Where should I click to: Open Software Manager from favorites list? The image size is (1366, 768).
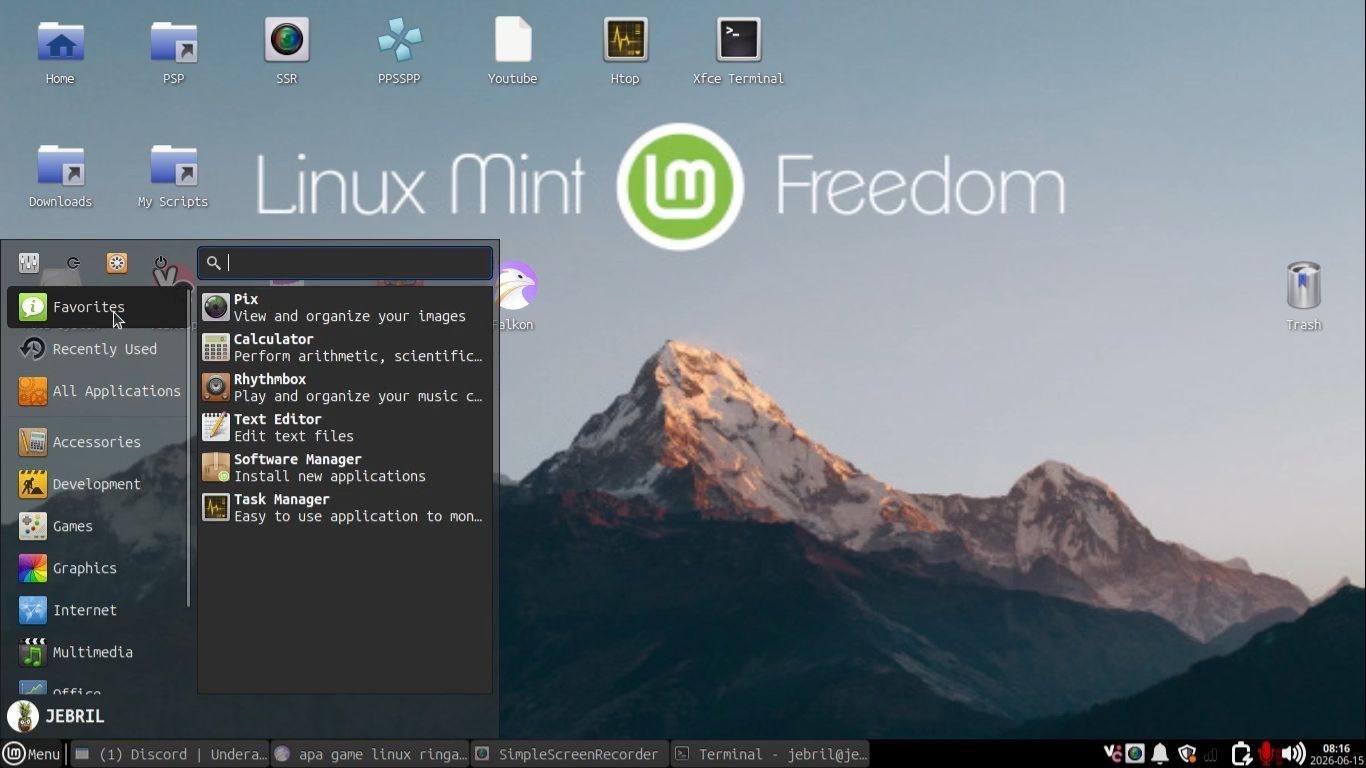coord(345,467)
